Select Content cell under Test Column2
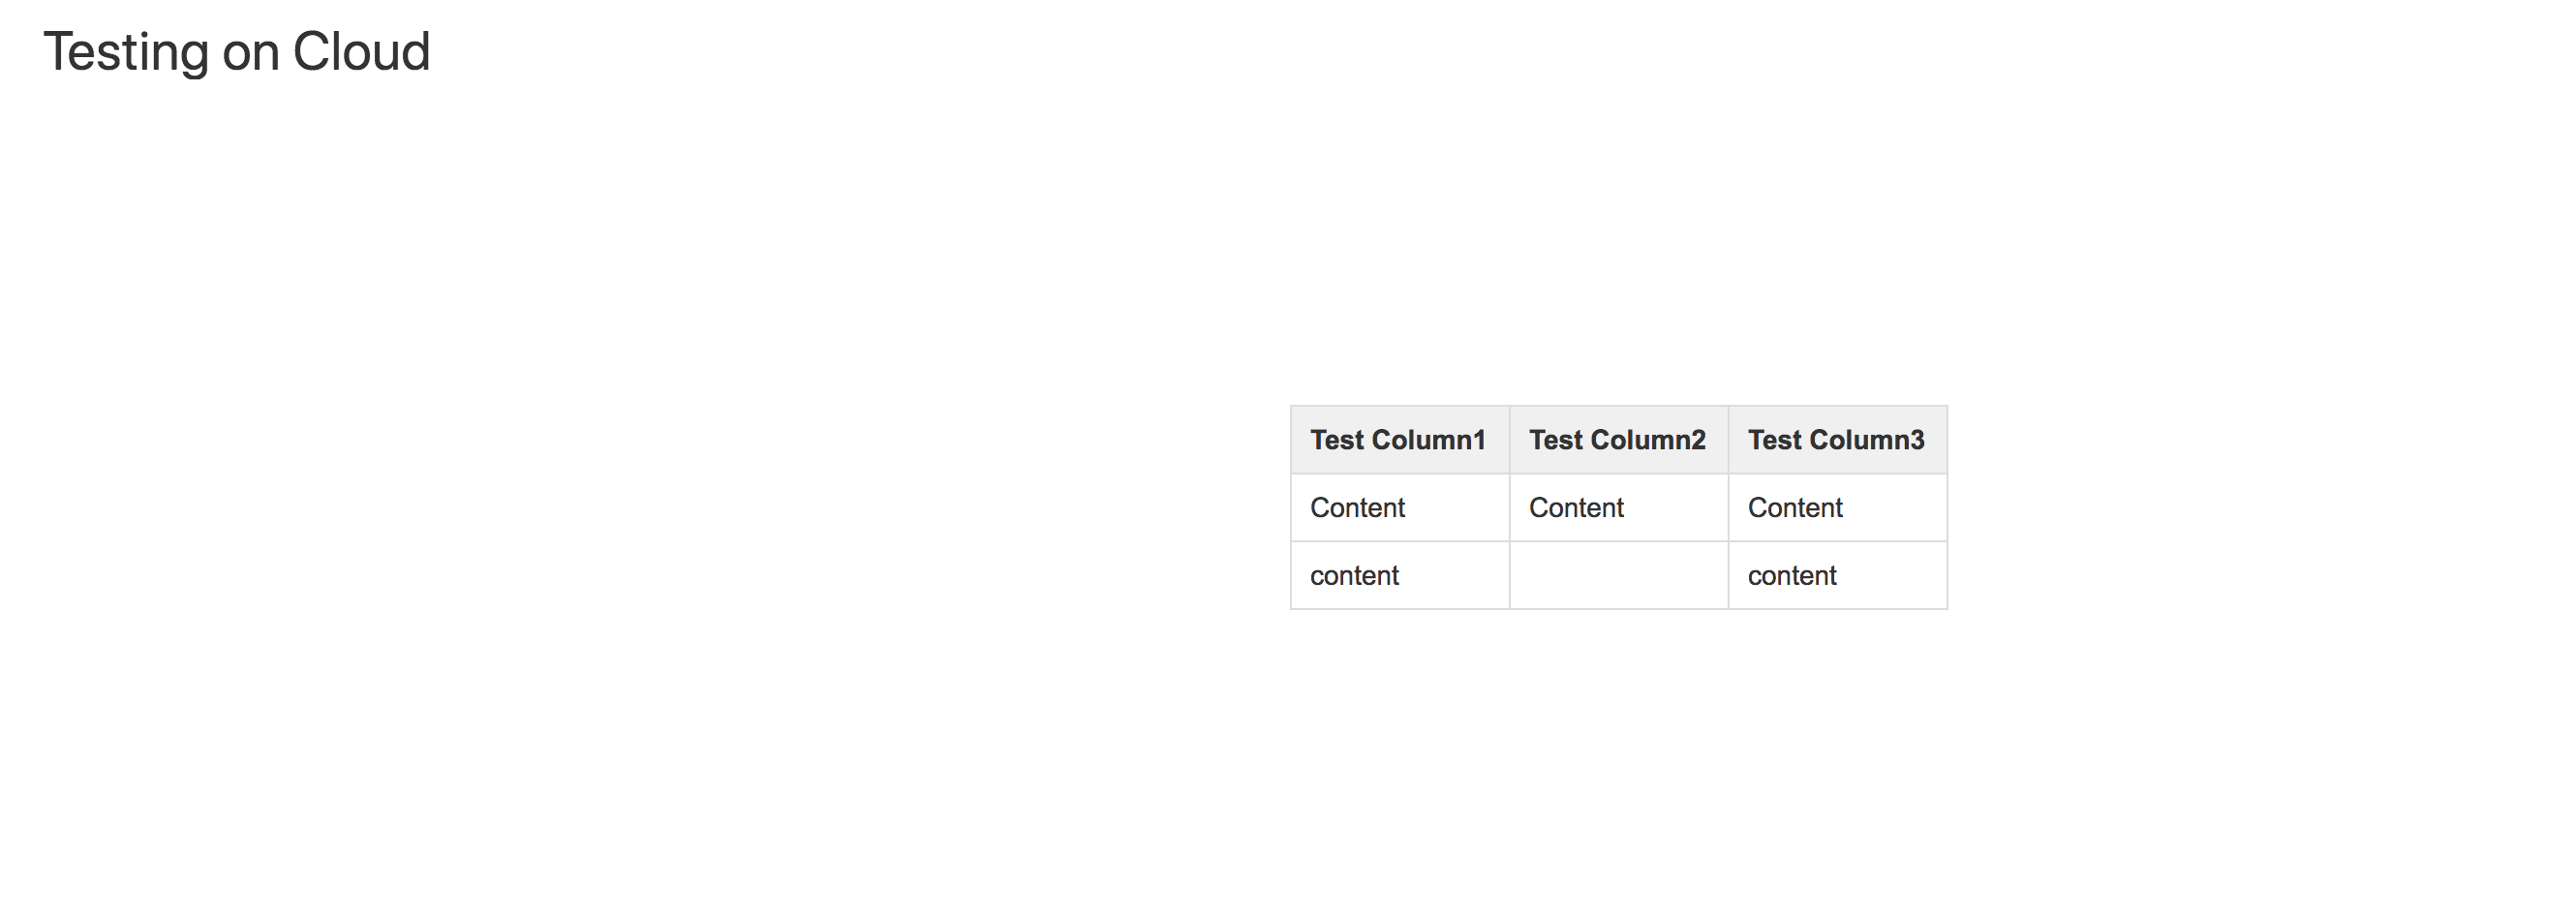This screenshot has width=2576, height=918. pos(1619,508)
